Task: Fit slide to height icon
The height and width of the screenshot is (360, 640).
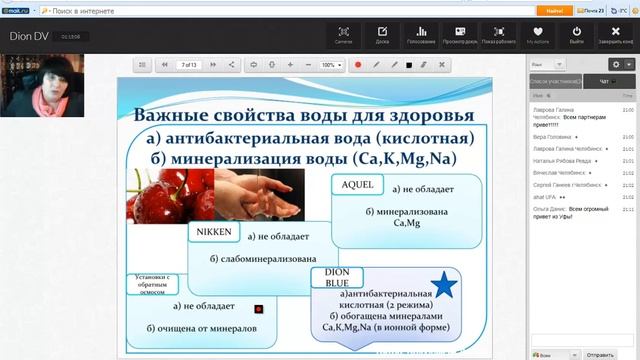Action: point(272,65)
